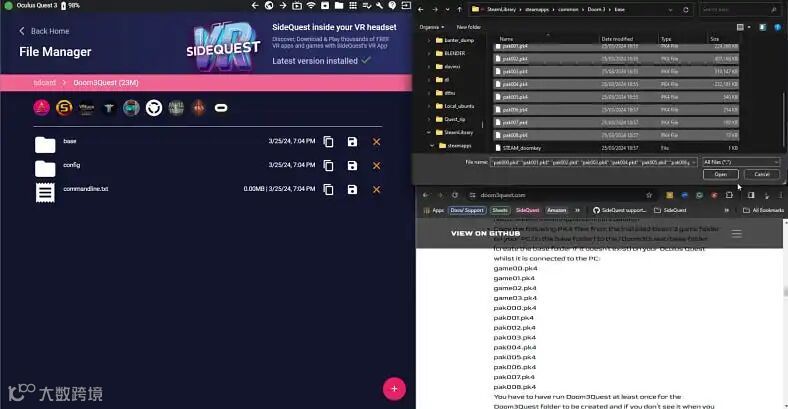Open the tasks checklist icon in SideQuest toolbar
Screen dimensions: 788x409
(367, 6)
